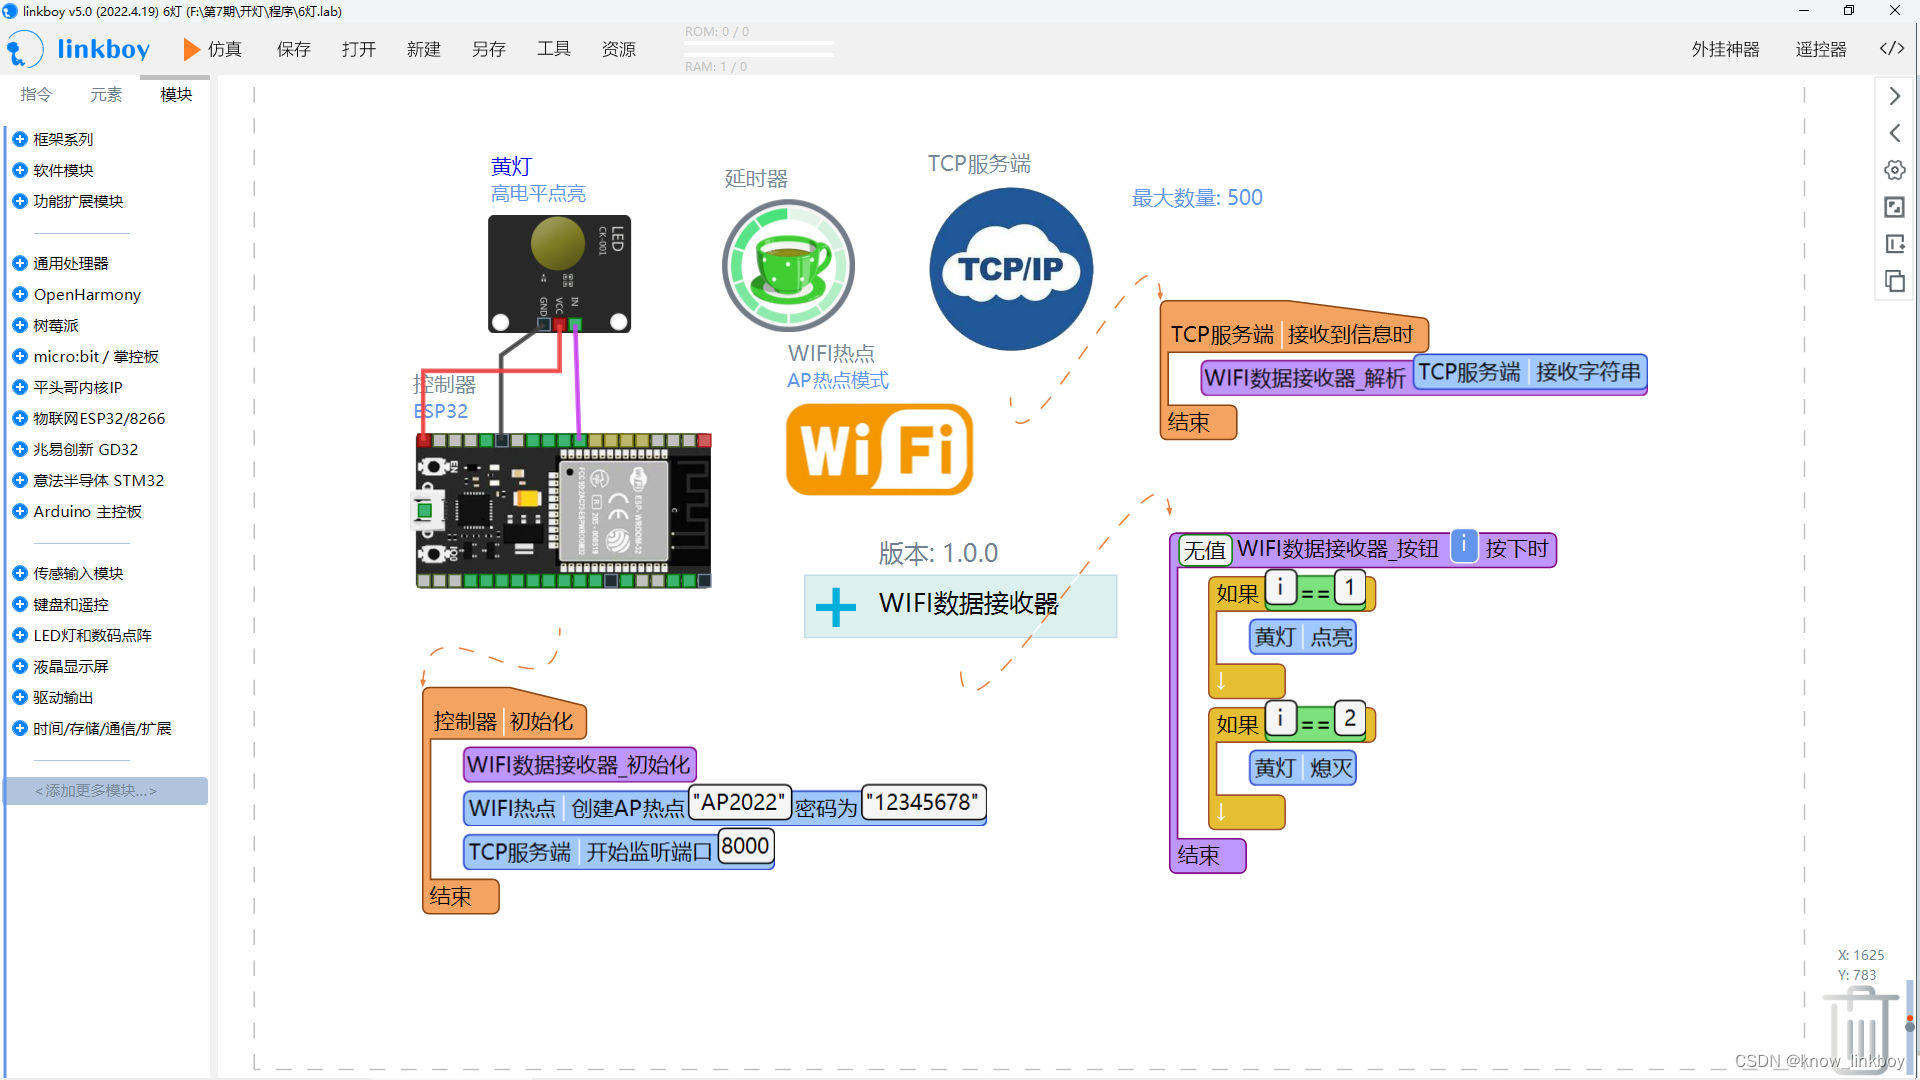This screenshot has width=1920, height=1080.
Task: Click the plus icon on WIFI数据接收器 tile
Action: coord(835,606)
